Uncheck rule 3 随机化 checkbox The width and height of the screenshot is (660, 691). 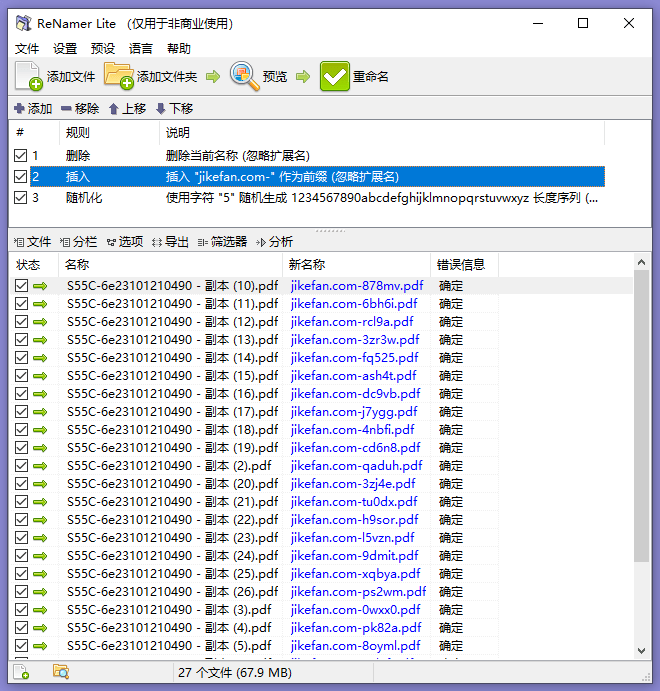coord(21,197)
